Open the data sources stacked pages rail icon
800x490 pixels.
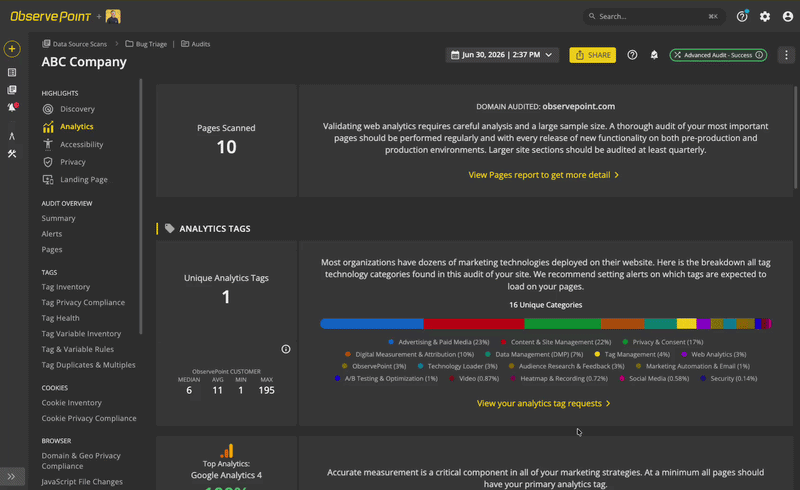[12, 90]
